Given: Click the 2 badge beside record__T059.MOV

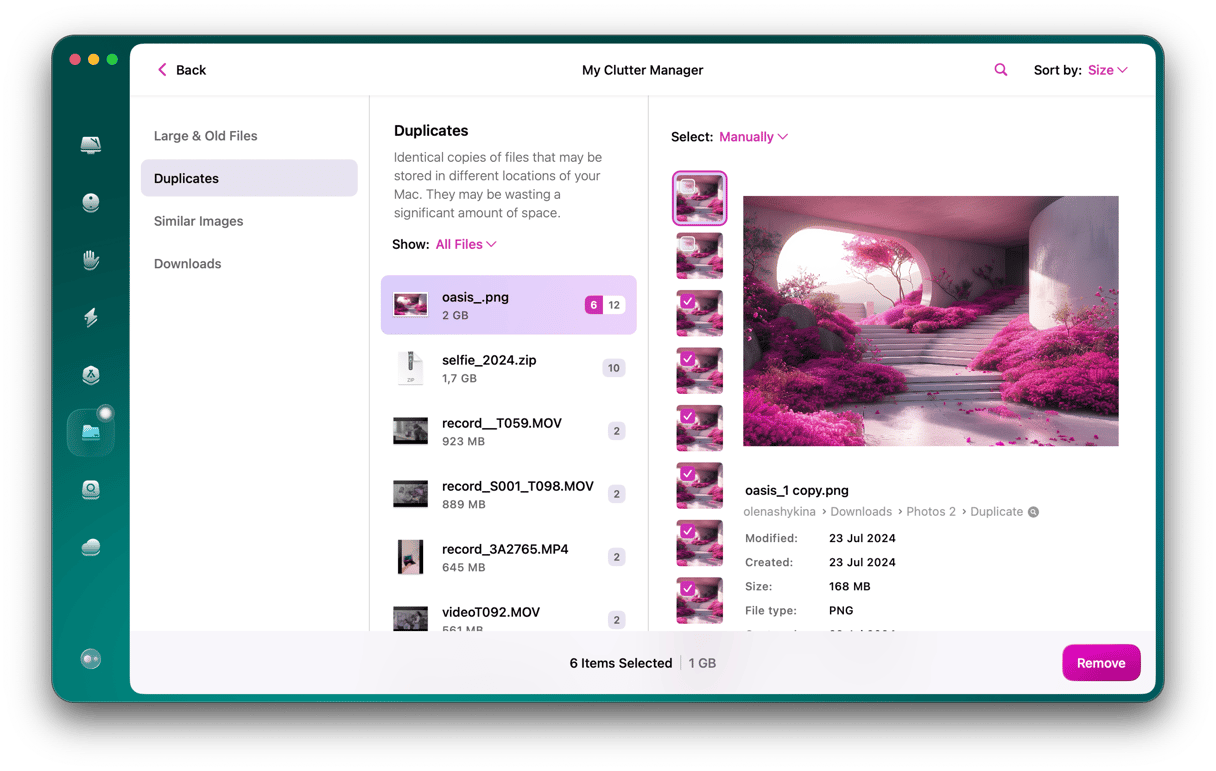Looking at the screenshot, I should [617, 431].
